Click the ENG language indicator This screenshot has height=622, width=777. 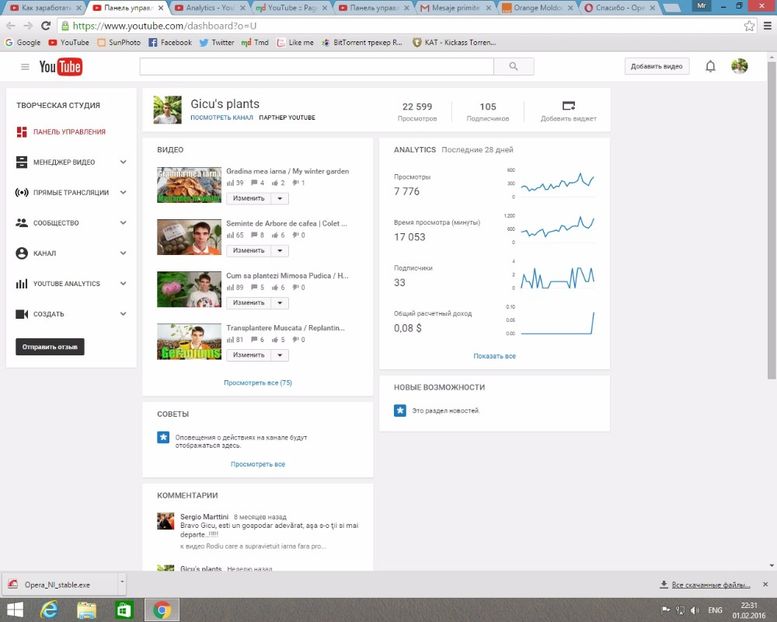click(715, 610)
